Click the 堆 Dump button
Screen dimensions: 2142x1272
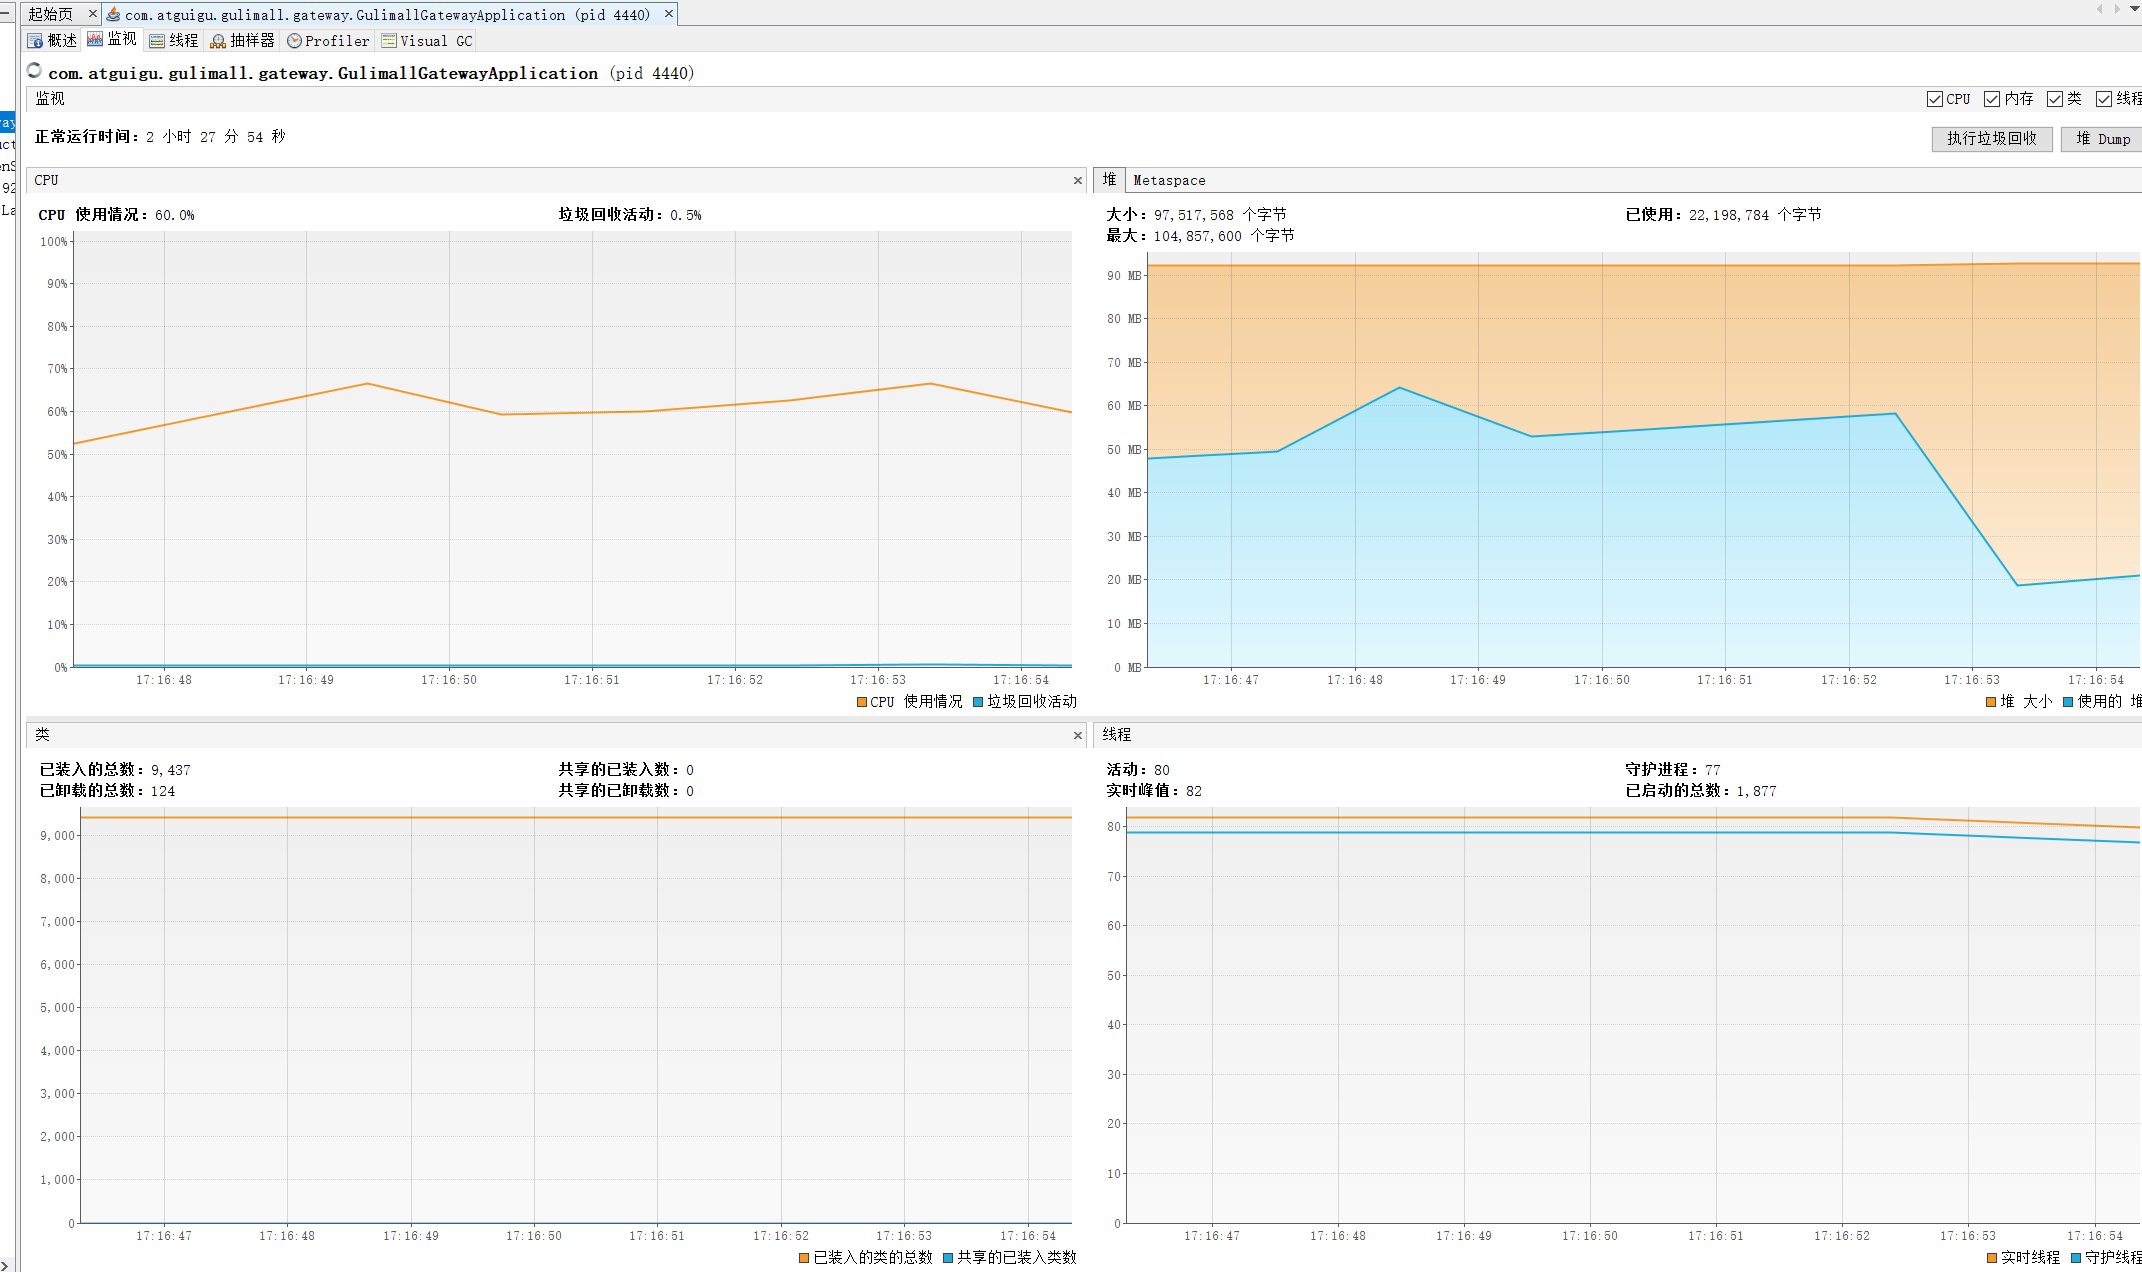[2102, 139]
